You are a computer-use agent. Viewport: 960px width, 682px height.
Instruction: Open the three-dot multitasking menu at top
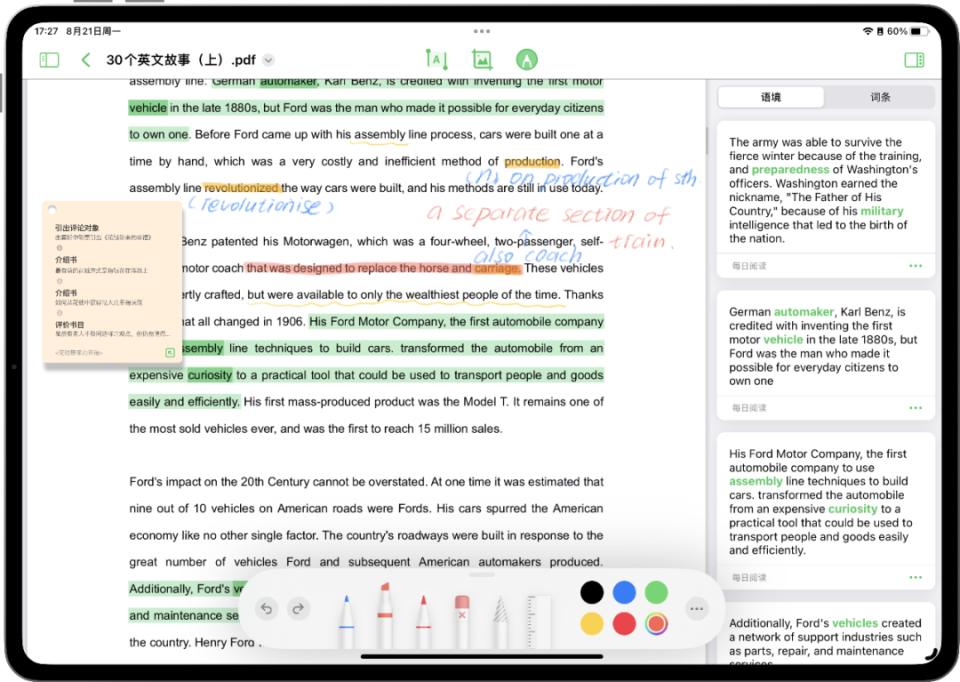pos(481,31)
